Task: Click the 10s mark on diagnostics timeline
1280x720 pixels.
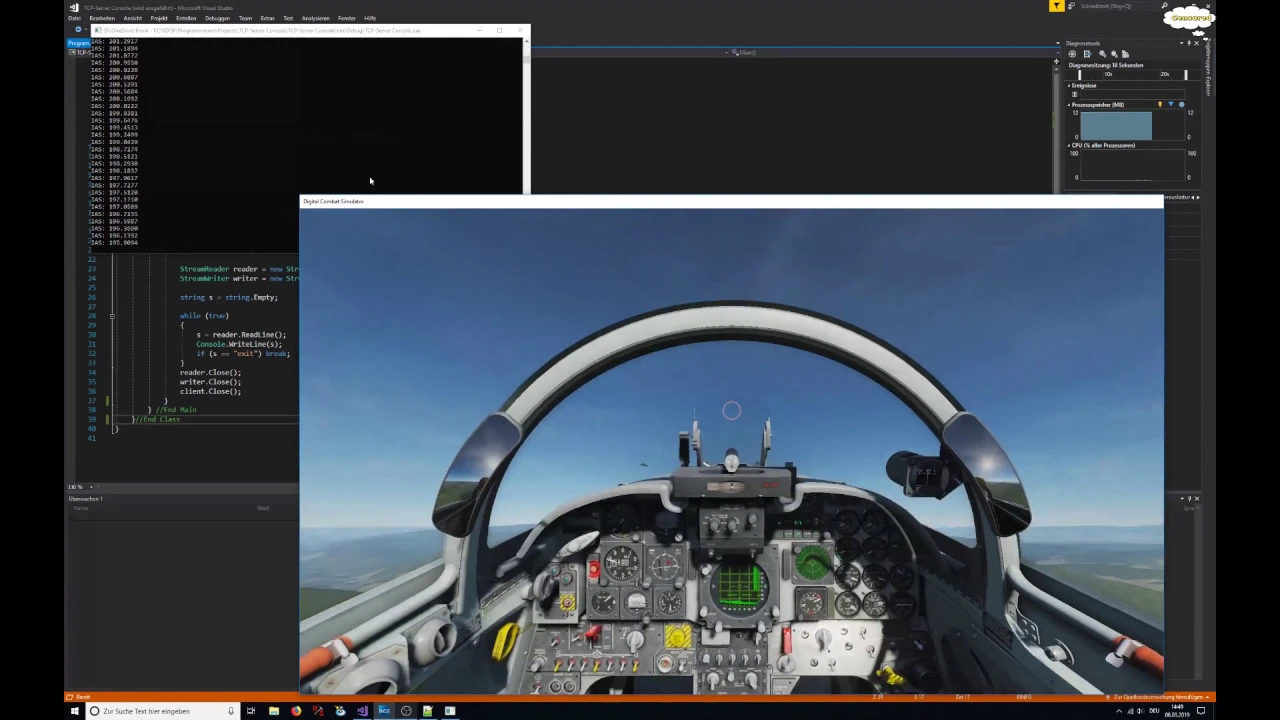Action: click(1108, 74)
